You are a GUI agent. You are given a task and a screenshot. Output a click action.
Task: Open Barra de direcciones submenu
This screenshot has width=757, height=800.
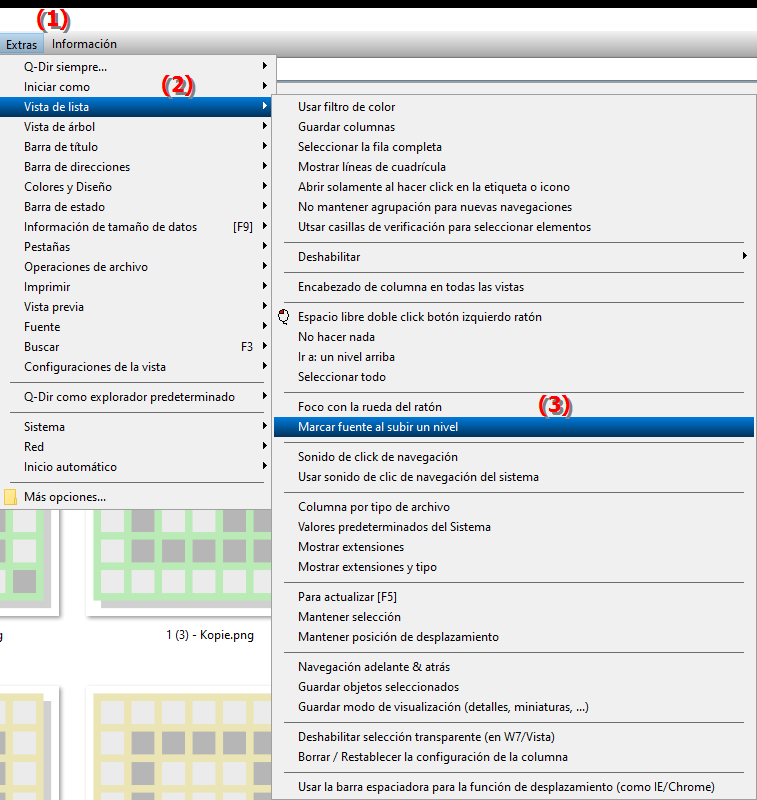coord(138,167)
